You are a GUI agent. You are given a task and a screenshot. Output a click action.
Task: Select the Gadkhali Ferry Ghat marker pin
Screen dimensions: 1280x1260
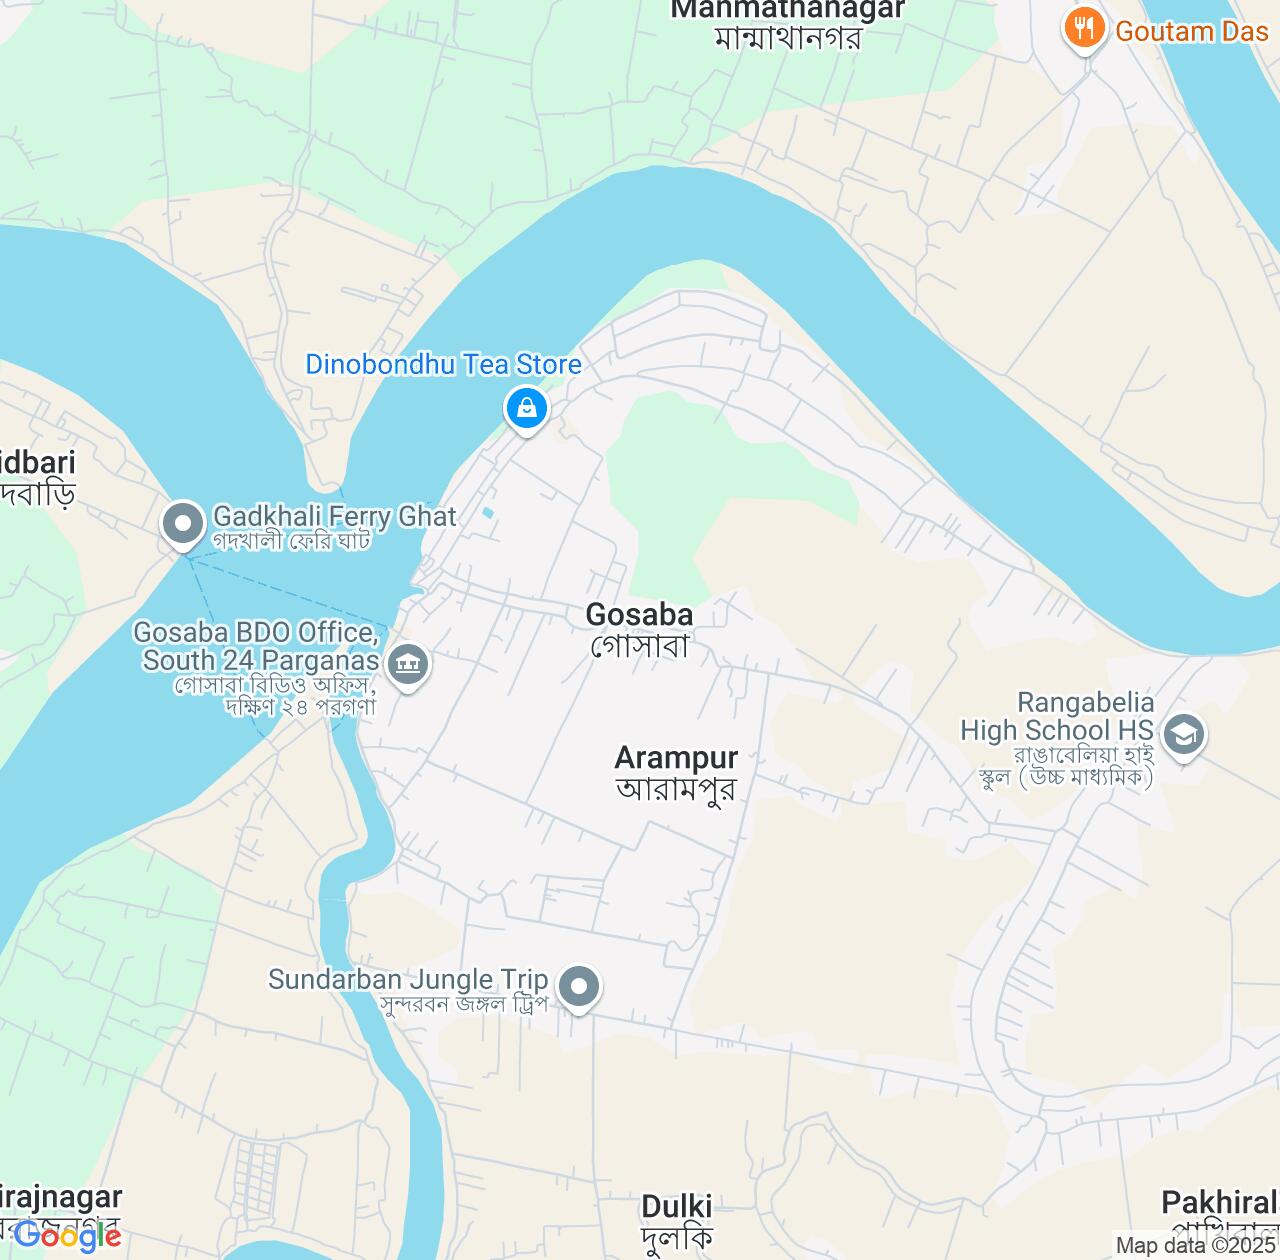183,525
